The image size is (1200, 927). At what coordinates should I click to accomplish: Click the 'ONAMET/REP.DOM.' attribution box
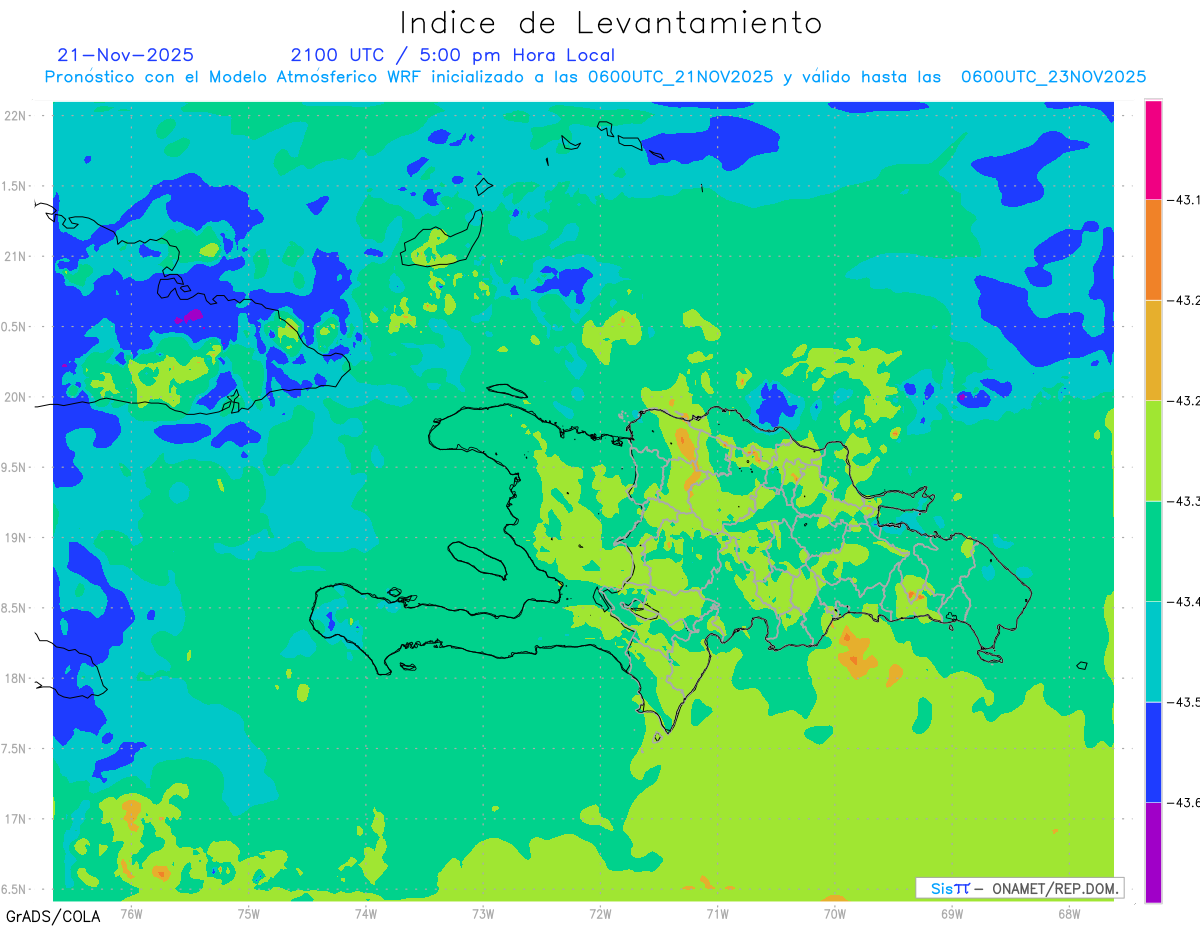tap(1019, 888)
